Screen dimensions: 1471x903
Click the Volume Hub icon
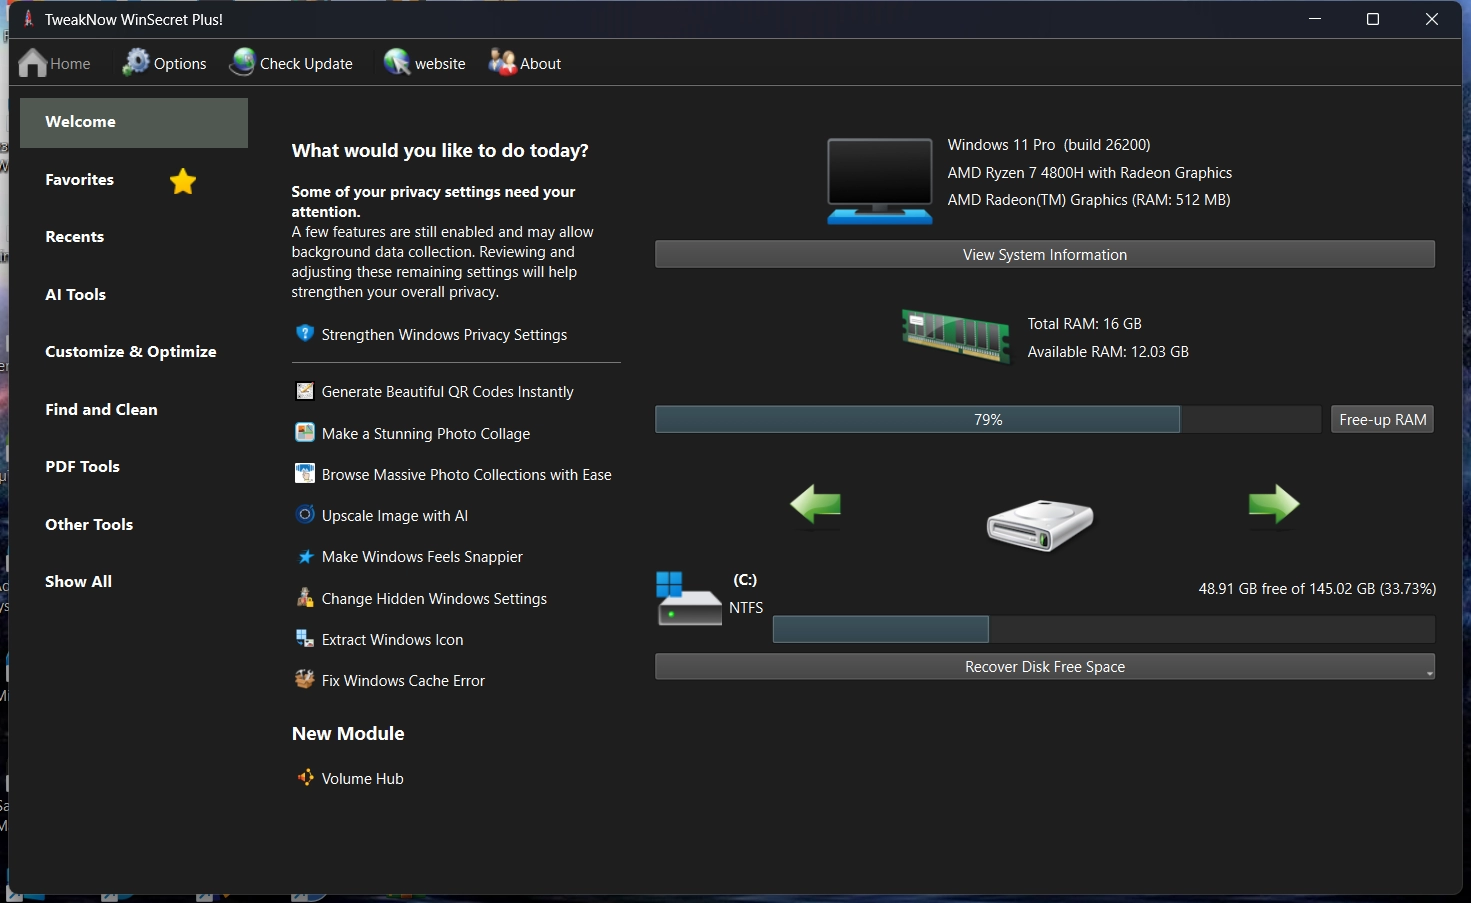click(x=305, y=777)
